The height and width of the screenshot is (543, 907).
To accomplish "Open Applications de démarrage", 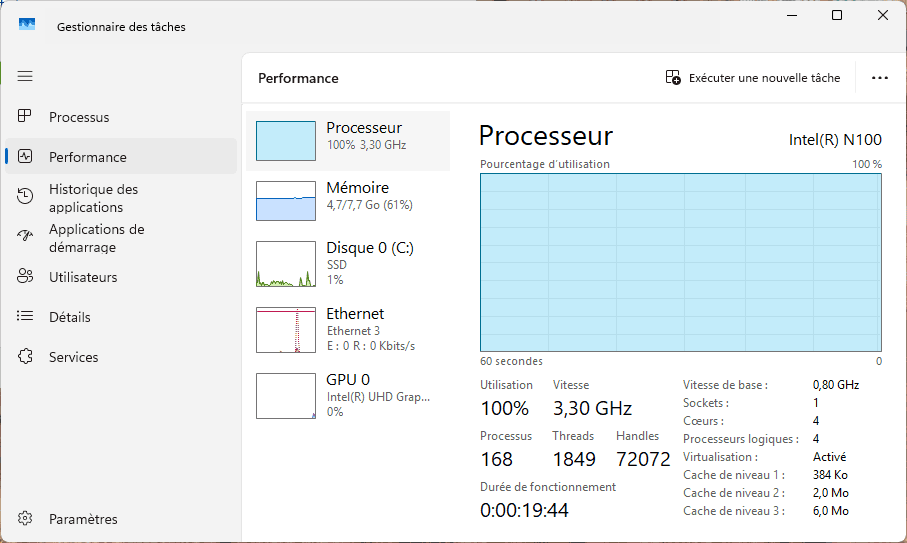I will click(x=121, y=238).
